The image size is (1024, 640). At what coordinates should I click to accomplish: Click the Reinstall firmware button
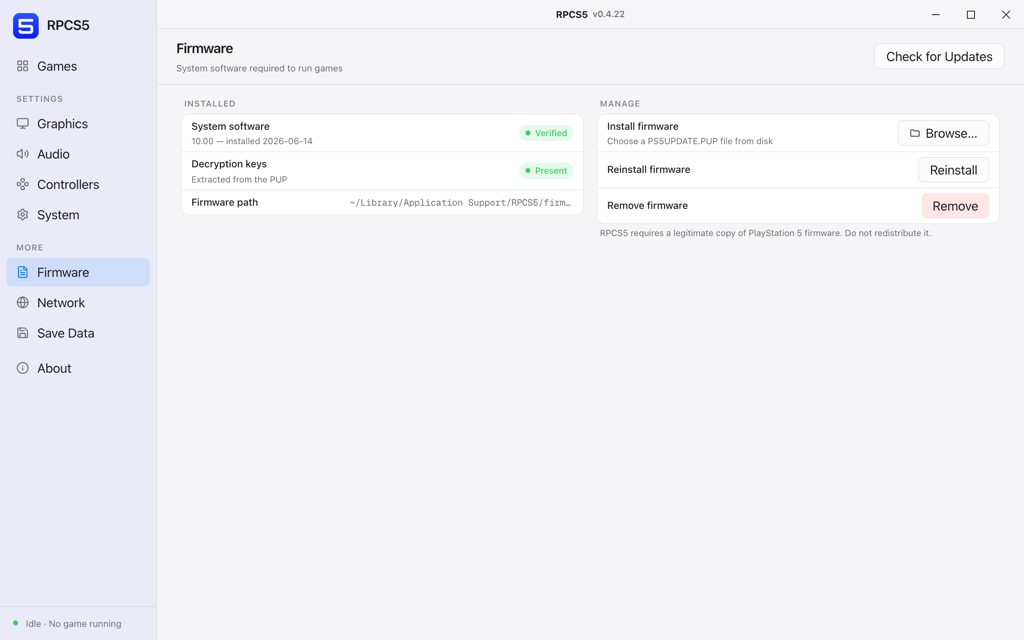(953, 170)
